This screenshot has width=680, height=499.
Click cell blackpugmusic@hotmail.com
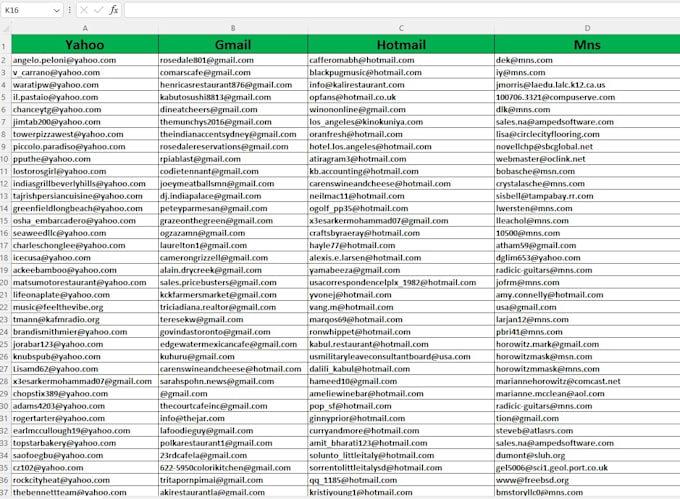pos(401,72)
